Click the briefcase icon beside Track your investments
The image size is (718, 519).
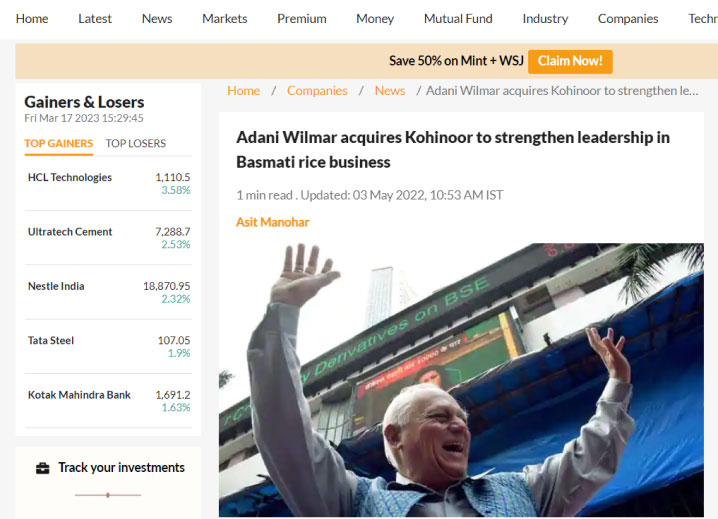pyautogui.click(x=43, y=468)
